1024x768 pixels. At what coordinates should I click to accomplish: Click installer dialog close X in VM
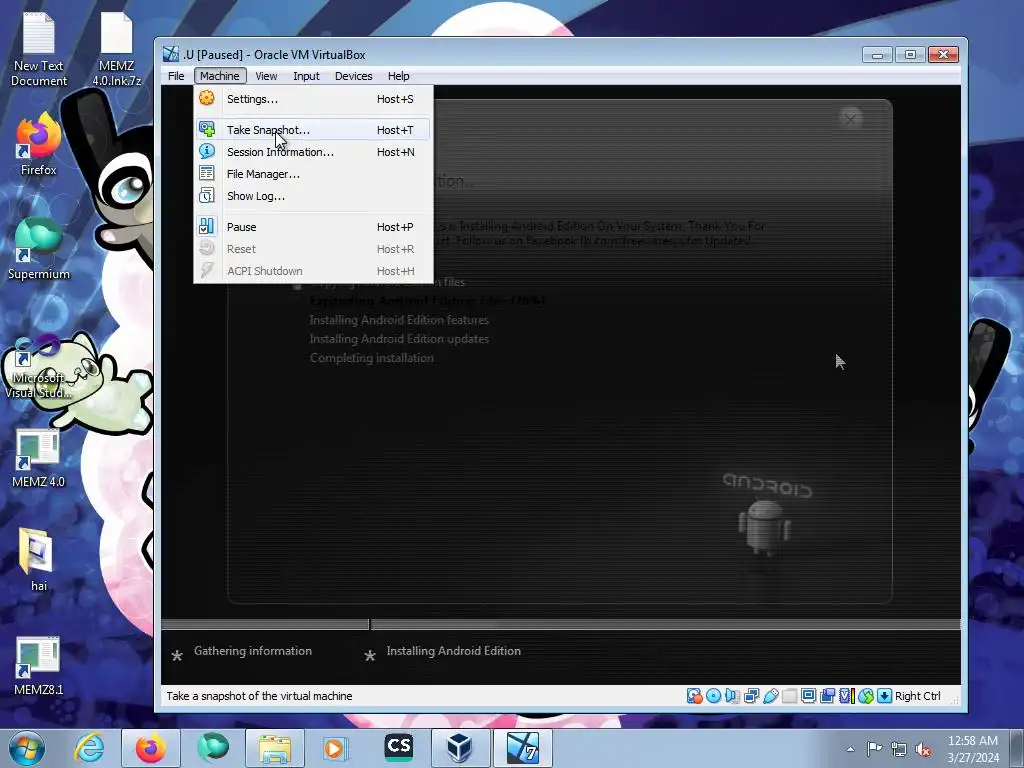pyautogui.click(x=850, y=118)
